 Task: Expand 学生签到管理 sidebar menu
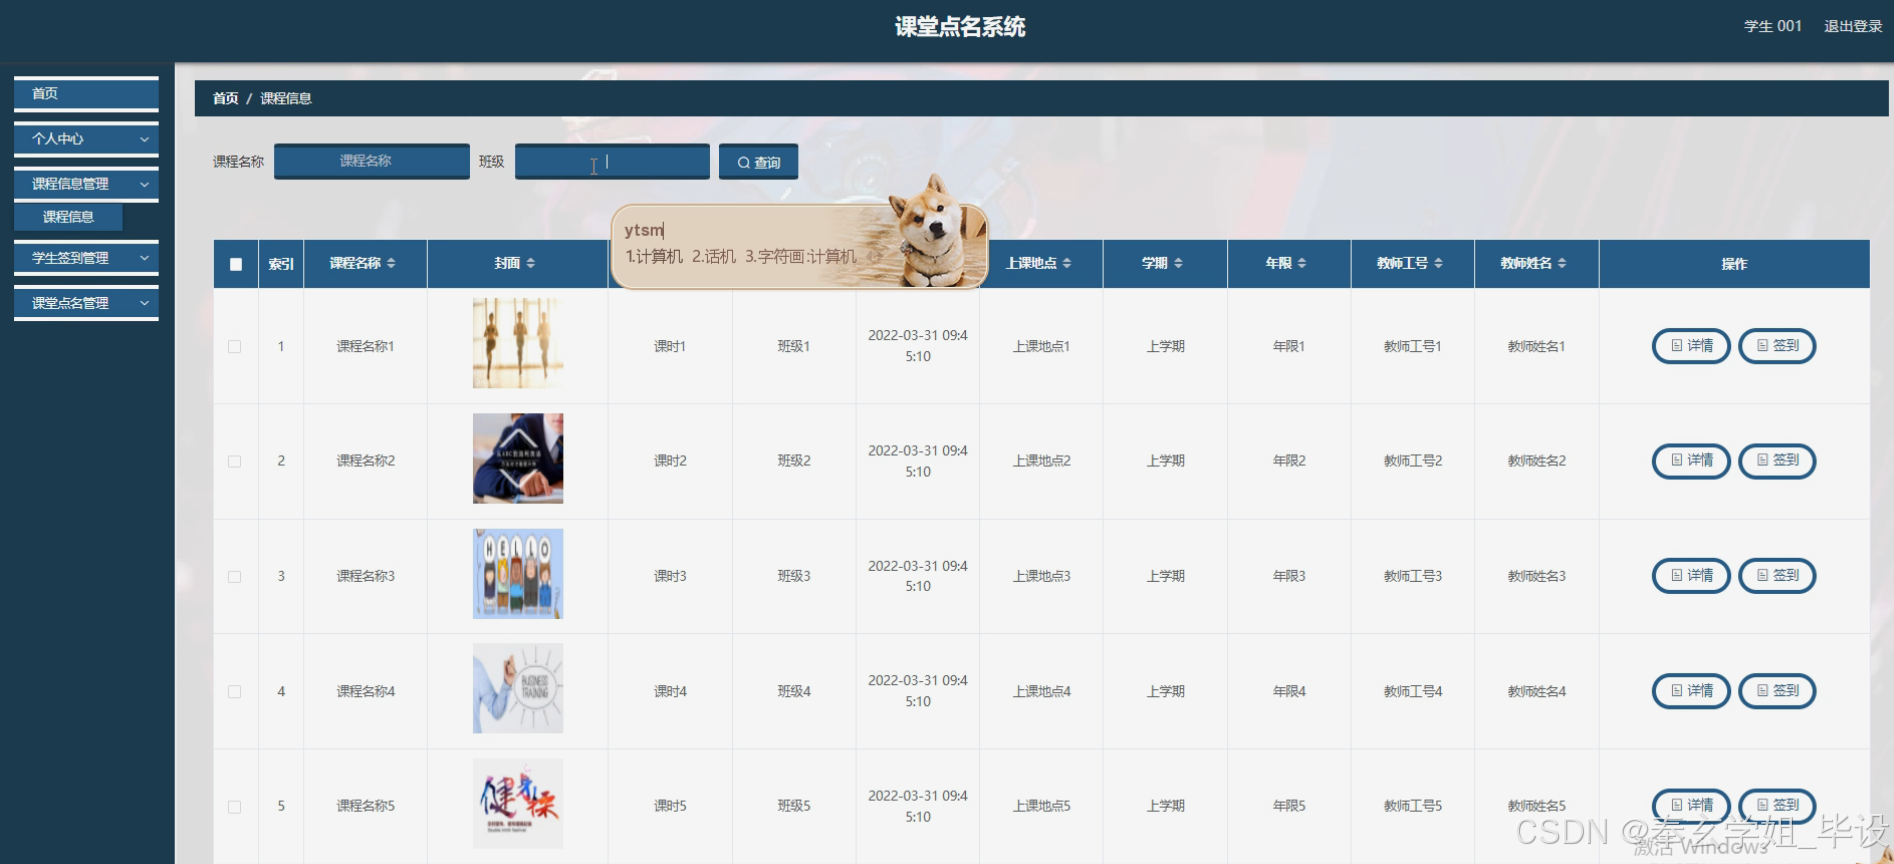tap(86, 258)
